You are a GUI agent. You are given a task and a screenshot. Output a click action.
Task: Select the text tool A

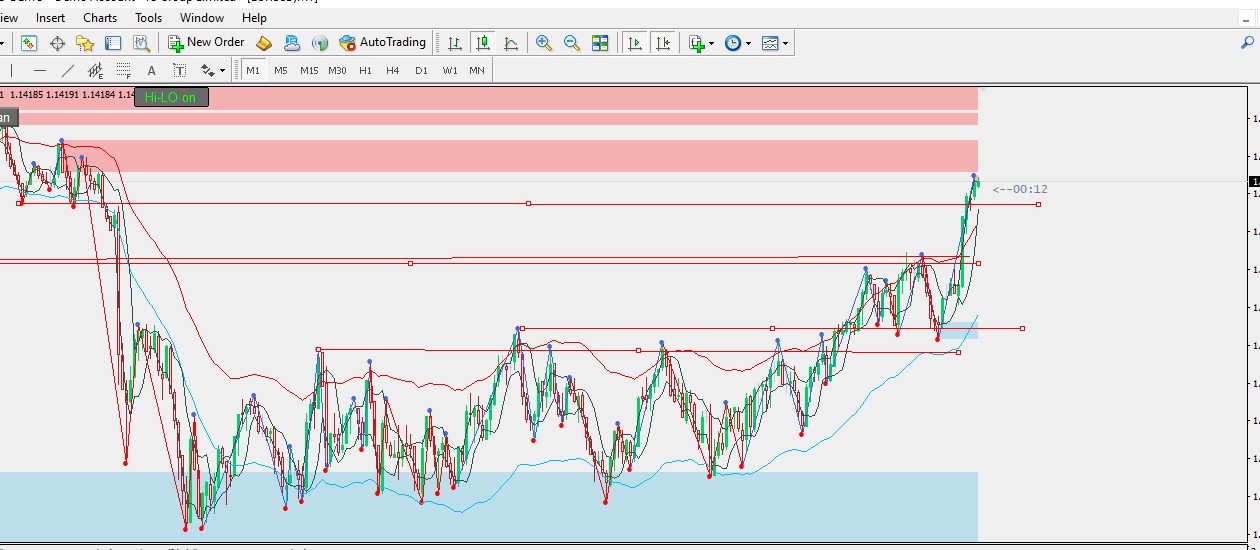[152, 70]
